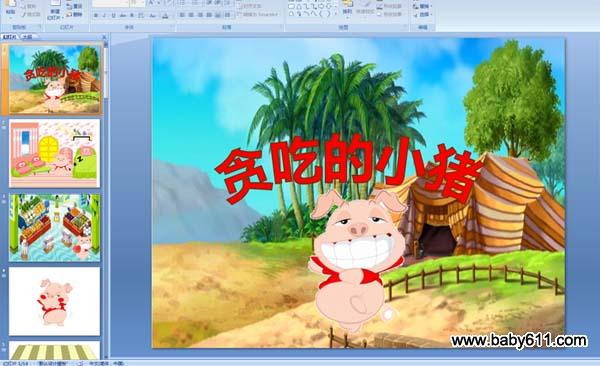Change the font color swatch
This screenshot has height=366, width=600.
[x=165, y=16]
